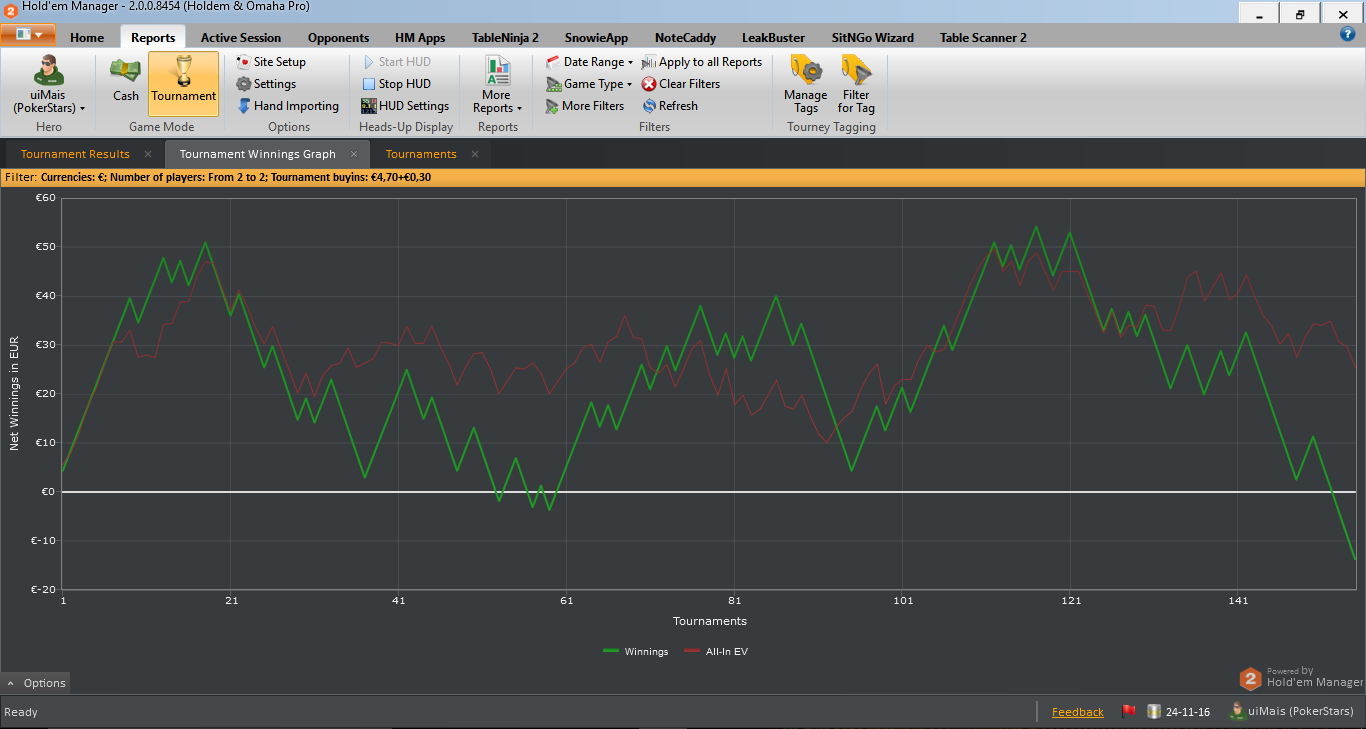Click the Net Winnings in EUR axis label
The image size is (1366, 729).
point(14,394)
